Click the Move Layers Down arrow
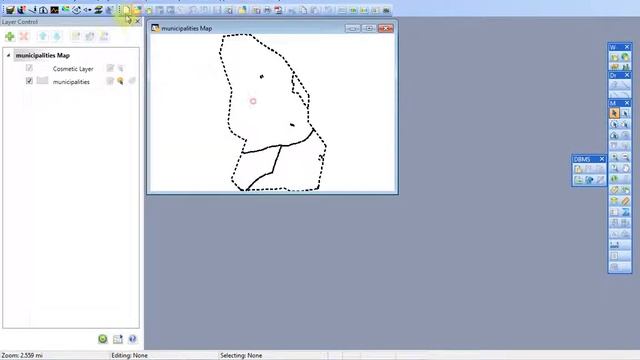640x360 pixels. pos(57,37)
